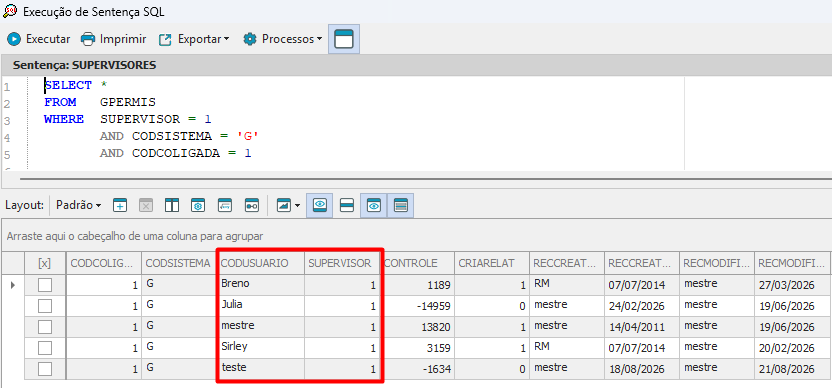Open the Exportar dropdown menu

194,39
